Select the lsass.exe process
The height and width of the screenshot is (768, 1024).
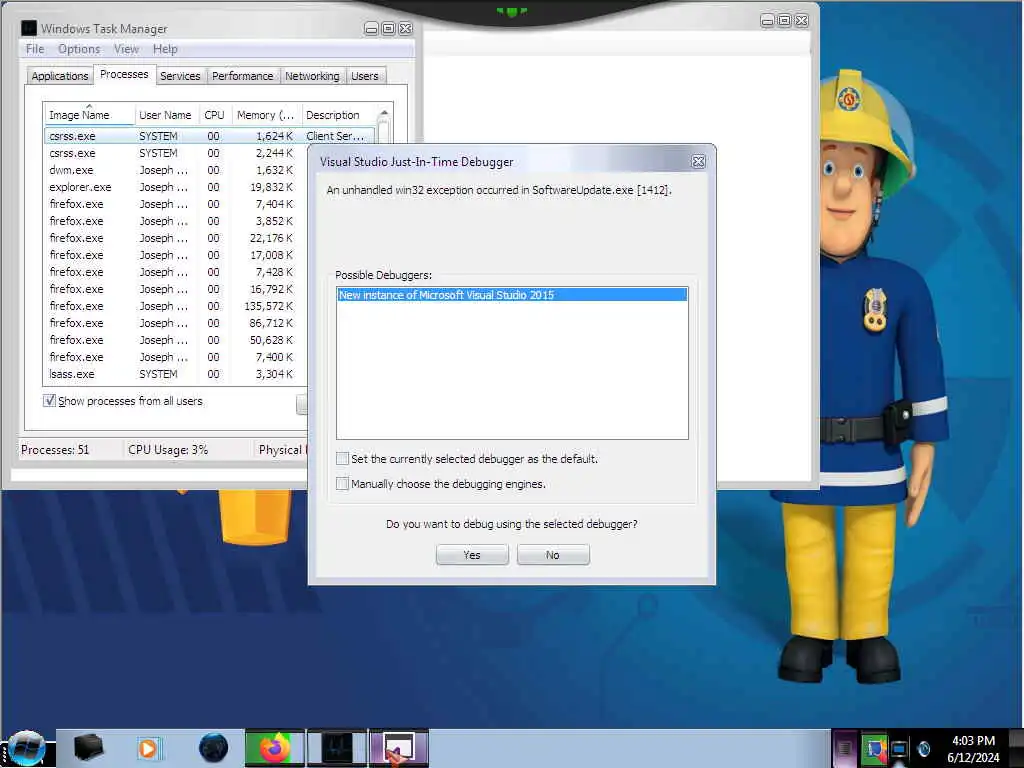coord(176,374)
